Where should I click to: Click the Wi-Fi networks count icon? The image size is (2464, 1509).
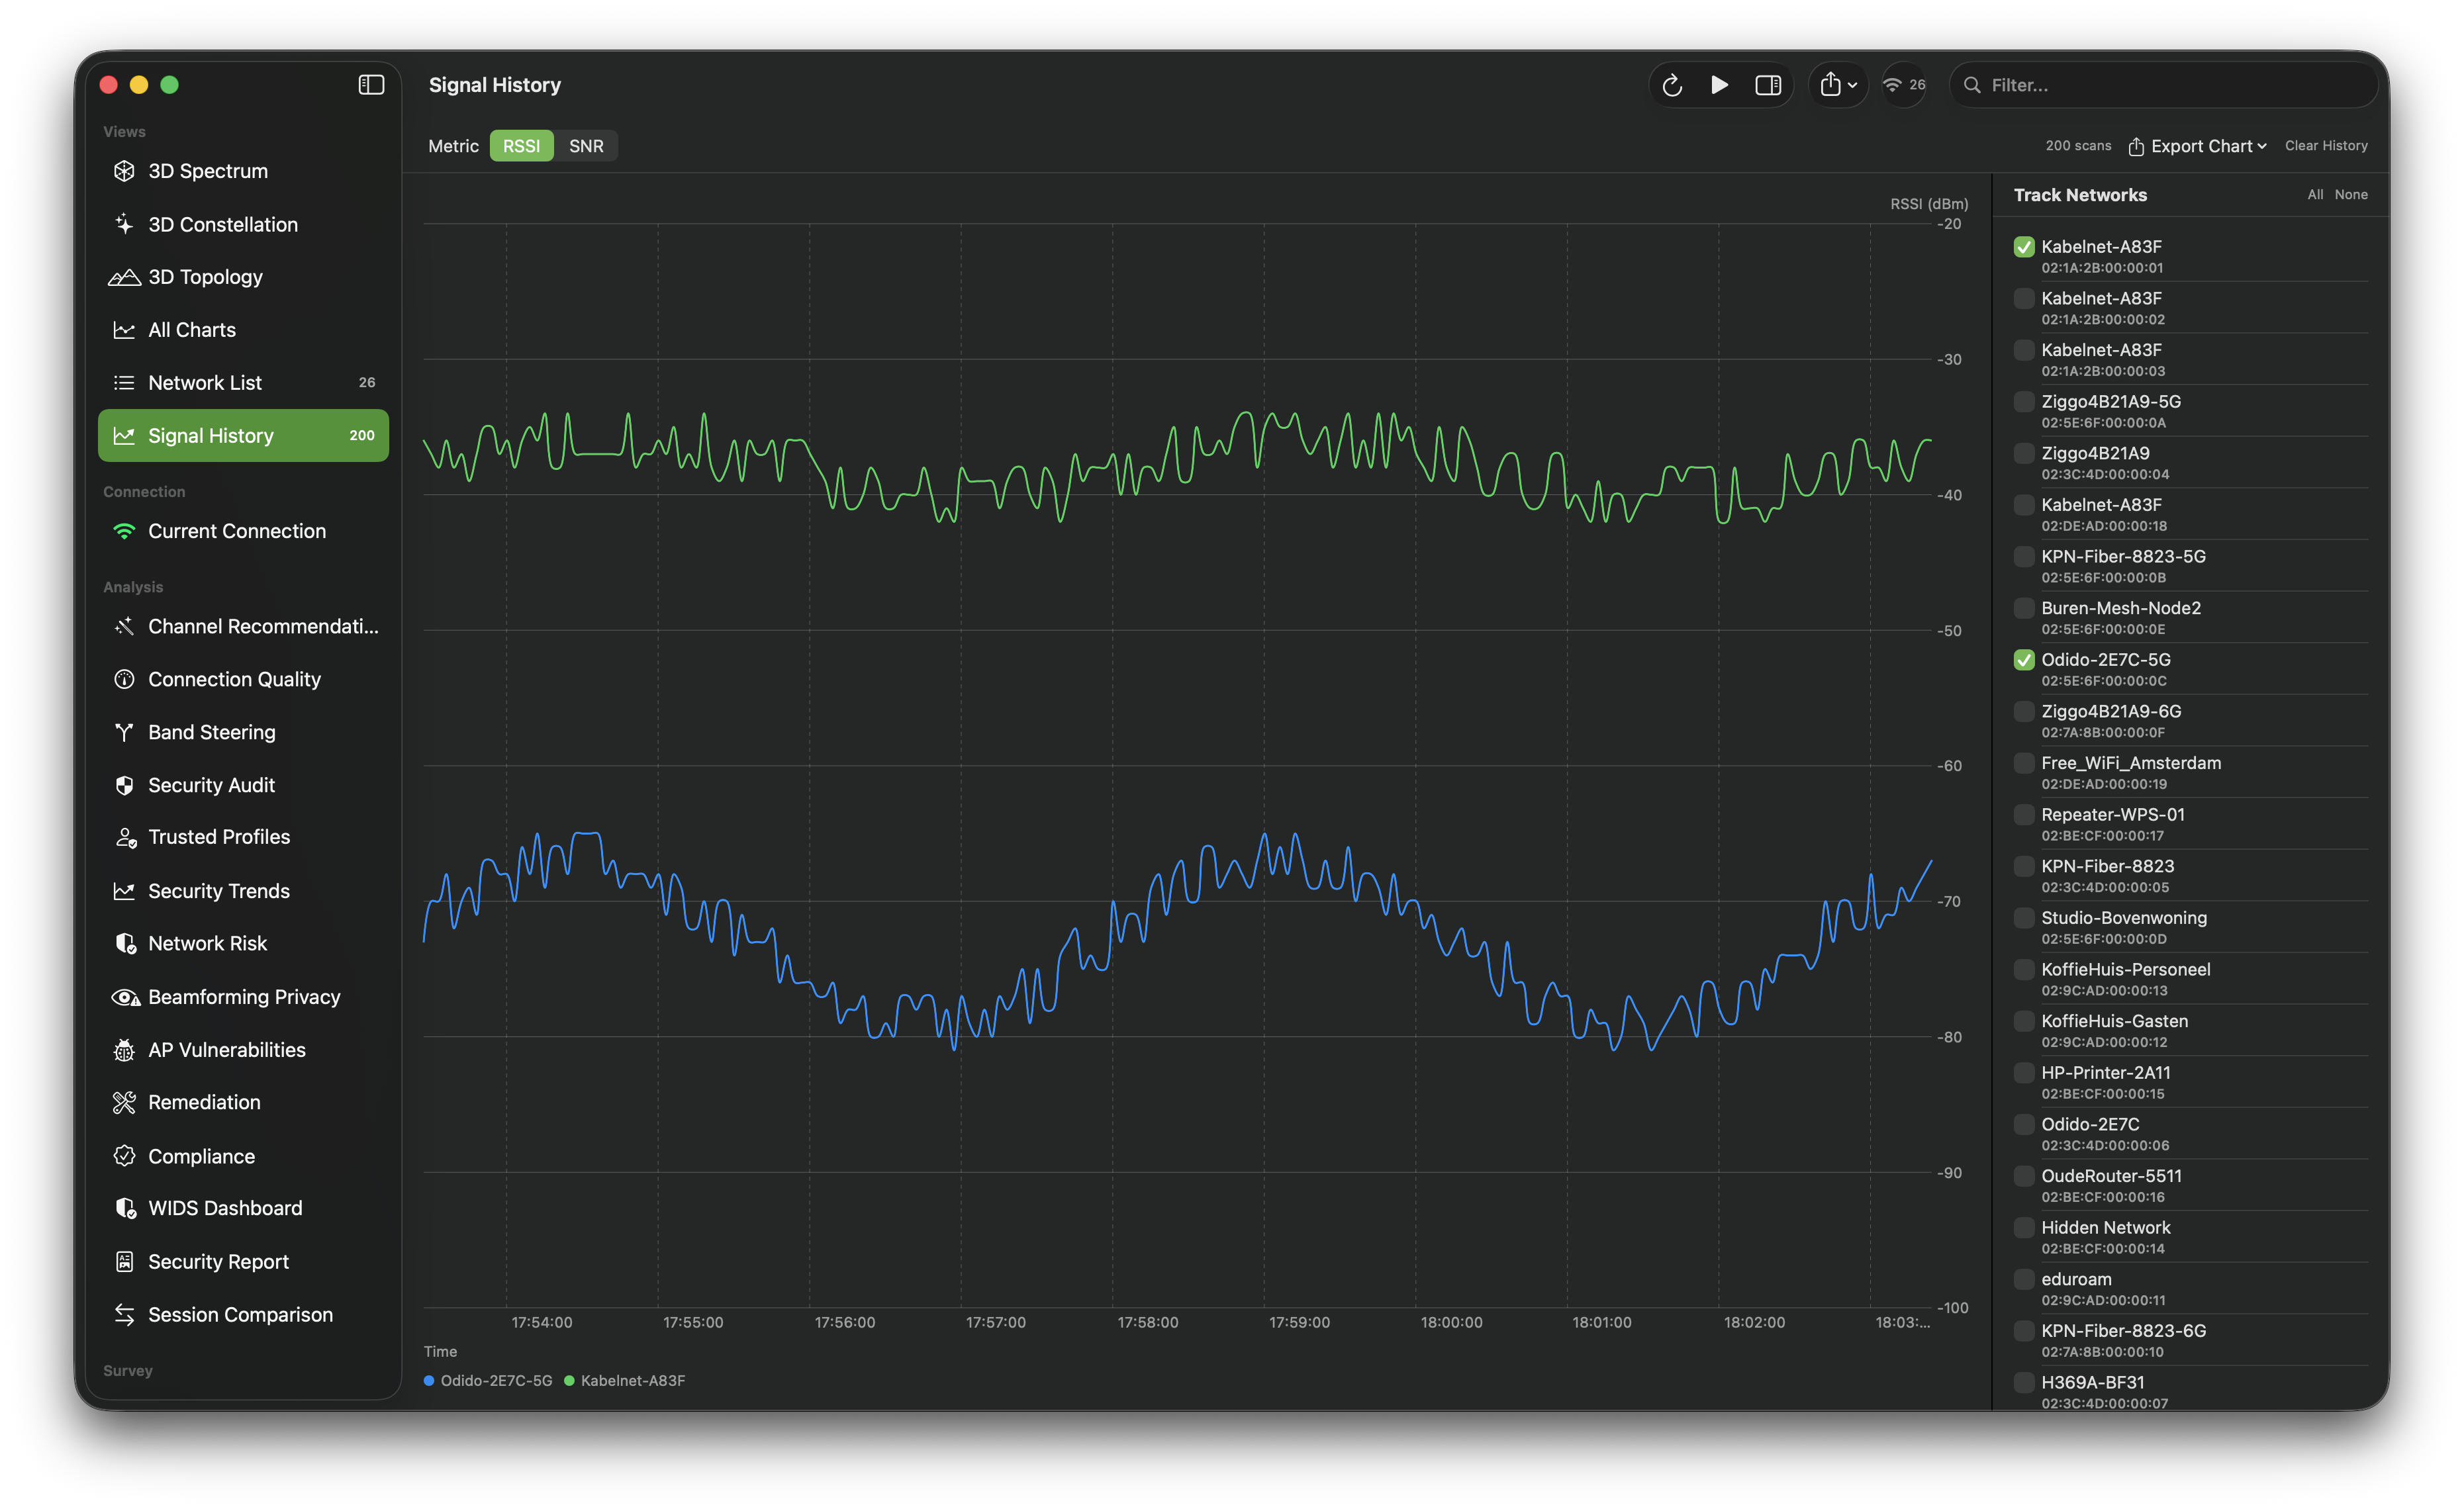1903,85
